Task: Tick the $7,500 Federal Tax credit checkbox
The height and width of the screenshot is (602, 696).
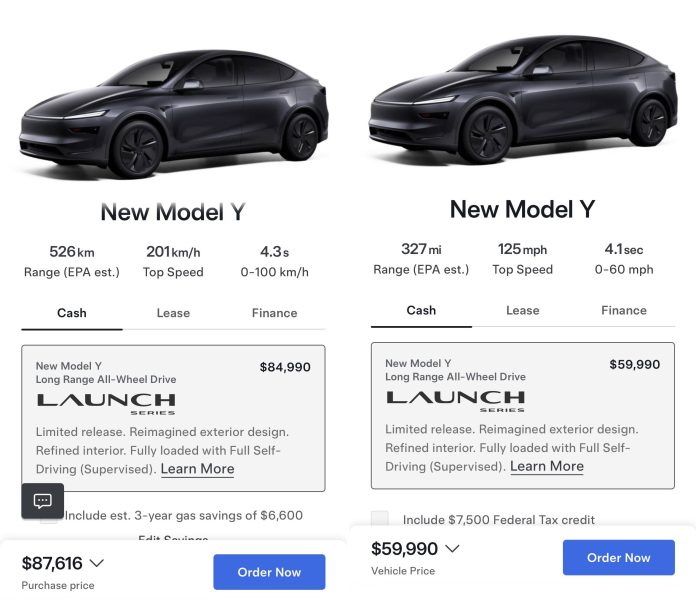Action: (x=380, y=519)
